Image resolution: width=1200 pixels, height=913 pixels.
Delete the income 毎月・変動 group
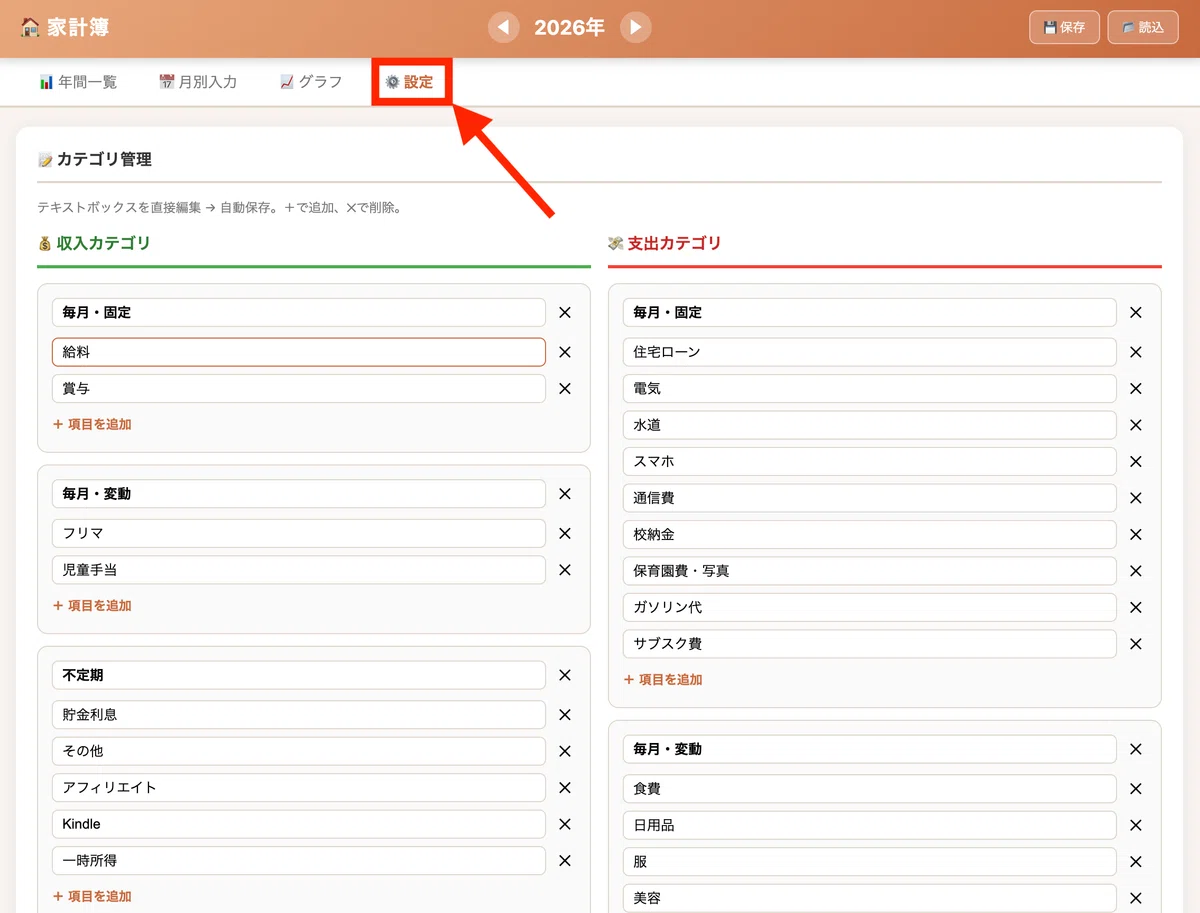[x=565, y=494]
